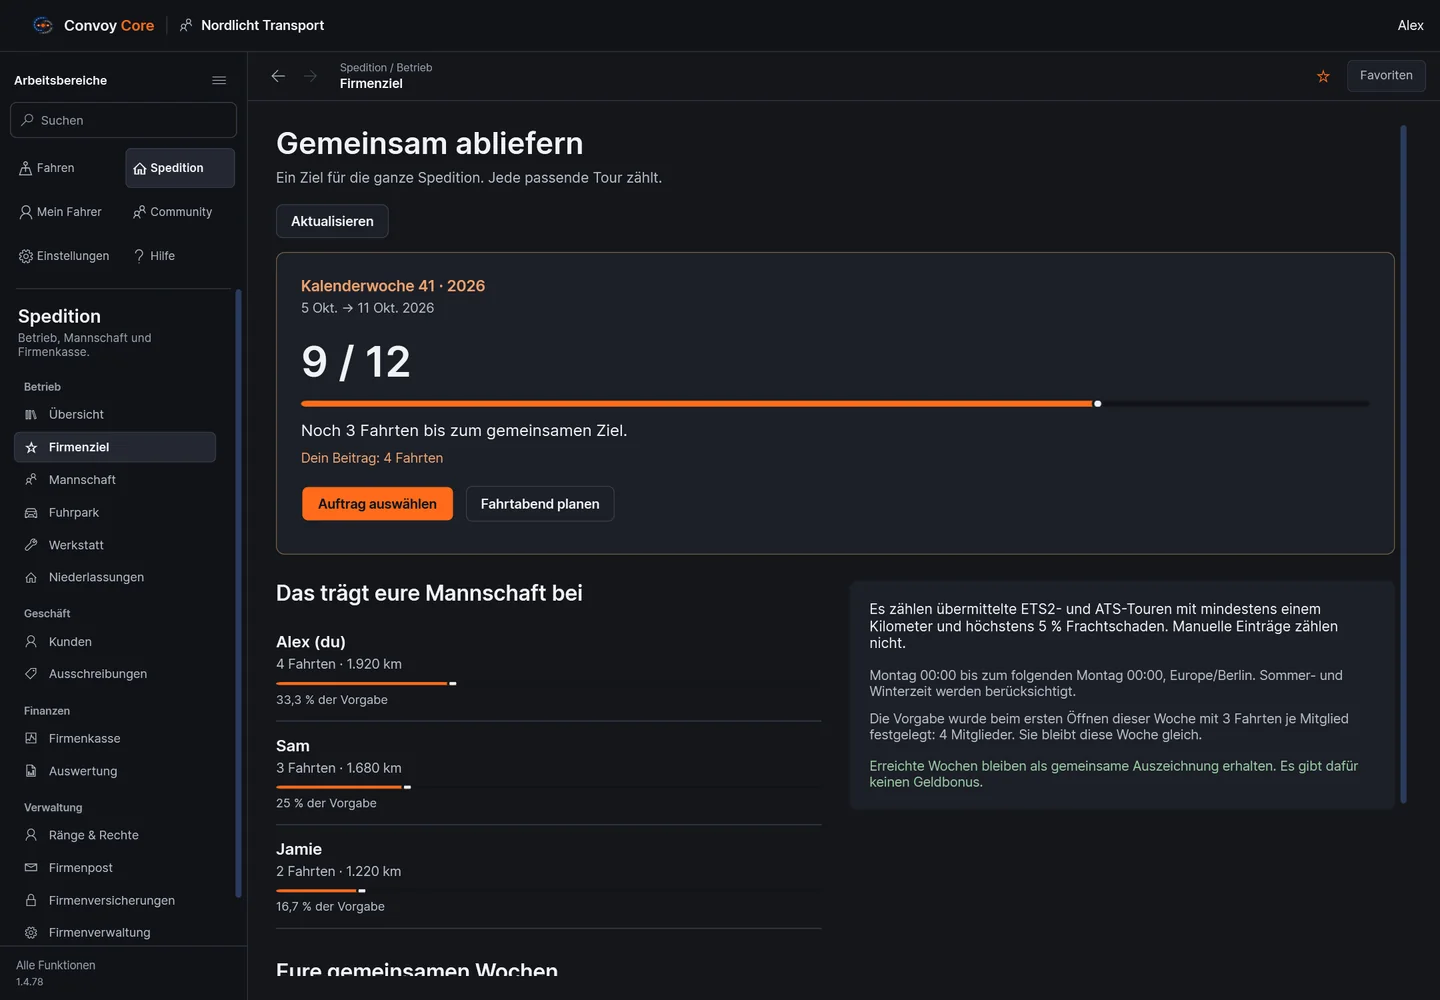Open the Nordlicht Transport company label

(252, 25)
